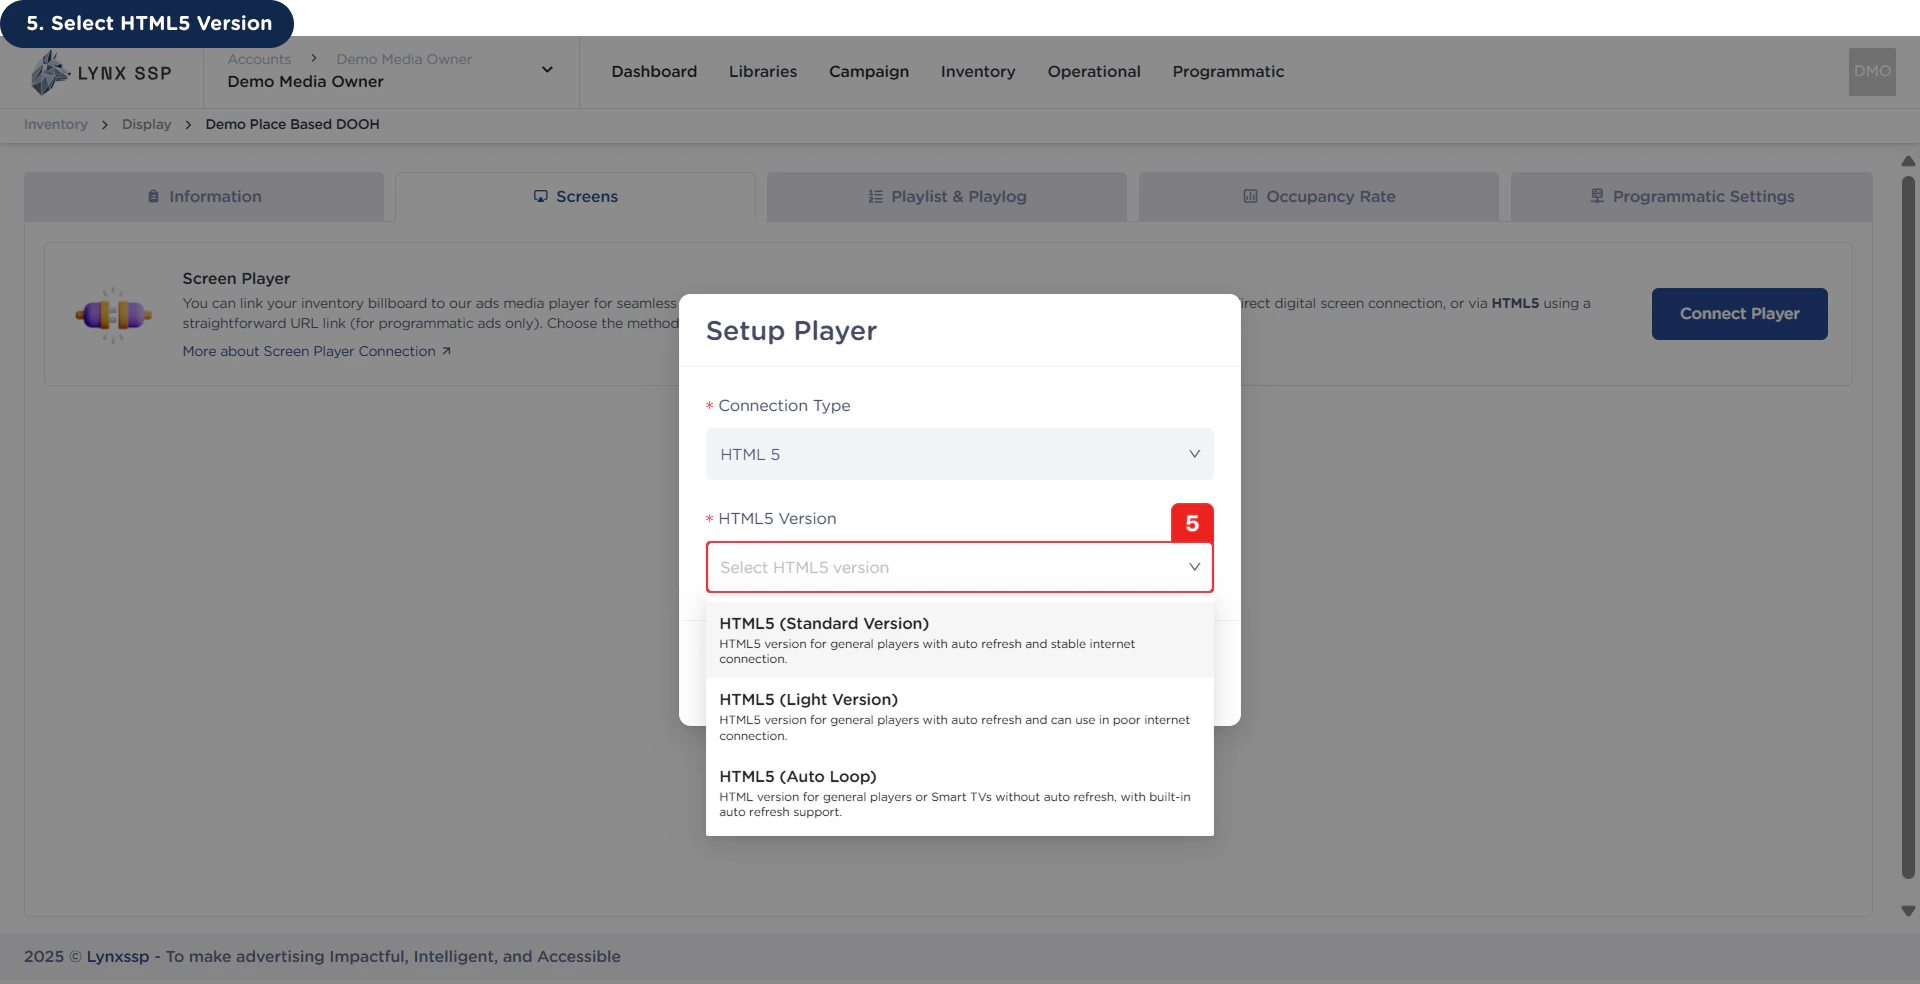This screenshot has height=984, width=1920.
Task: Open the More about Screen Player Connection link
Action: (x=308, y=351)
